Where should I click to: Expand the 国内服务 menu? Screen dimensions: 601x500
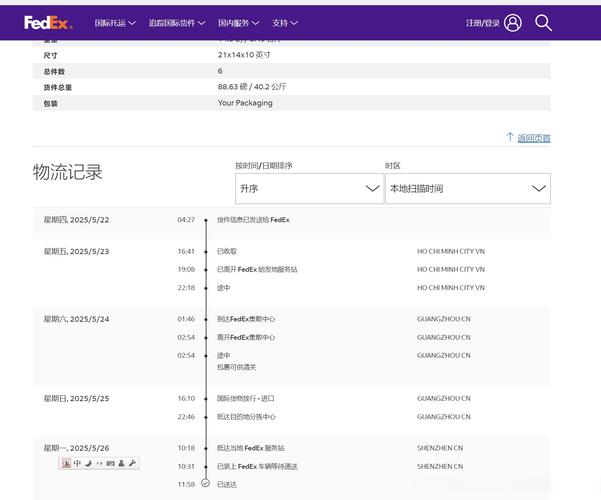pos(239,22)
